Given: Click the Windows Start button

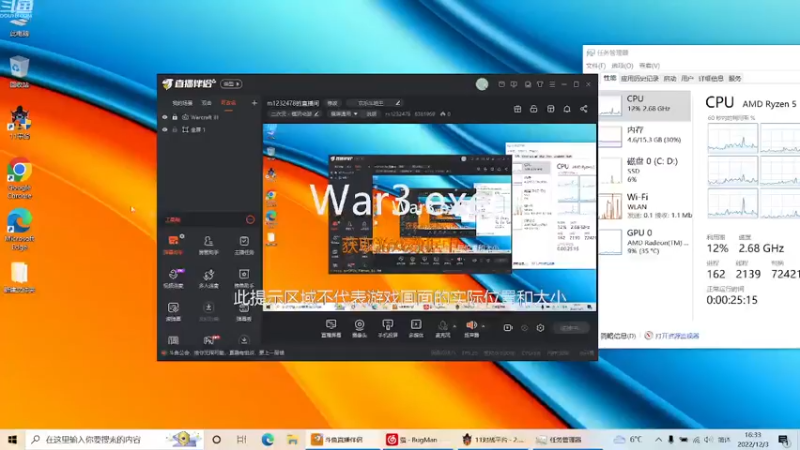Looking at the screenshot, I should pos(12,439).
